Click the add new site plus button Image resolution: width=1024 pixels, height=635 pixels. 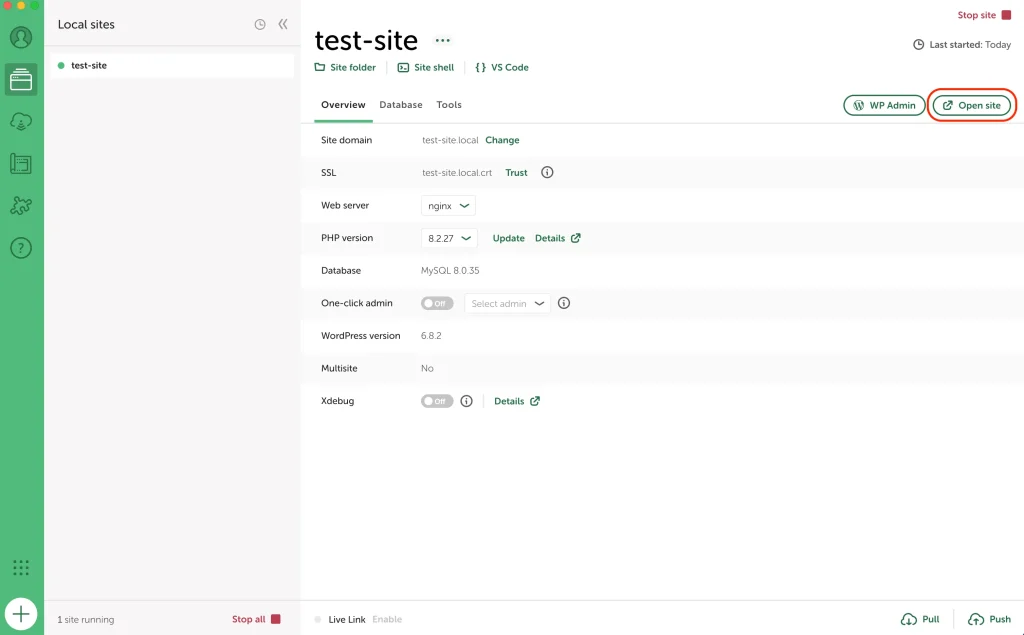pyautogui.click(x=21, y=613)
